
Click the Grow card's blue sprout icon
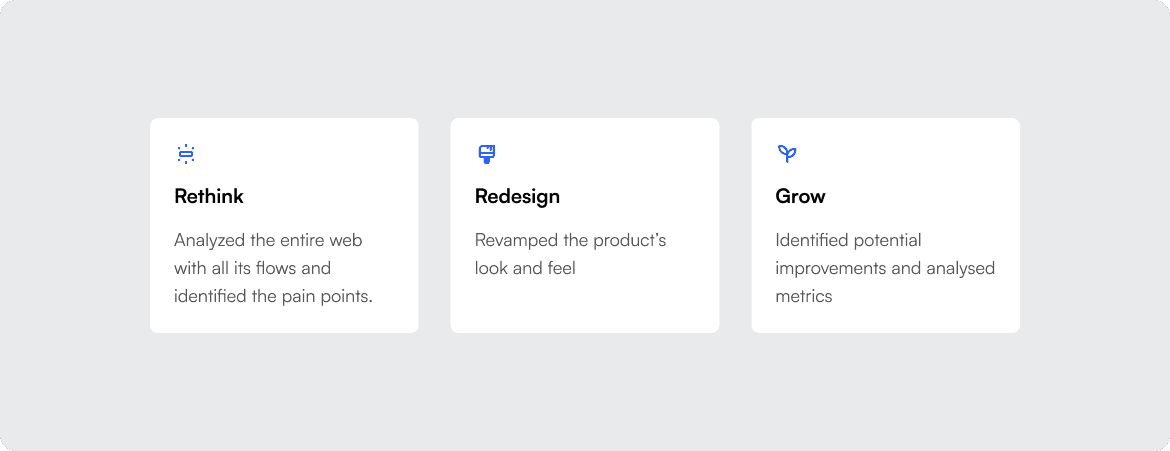787,155
